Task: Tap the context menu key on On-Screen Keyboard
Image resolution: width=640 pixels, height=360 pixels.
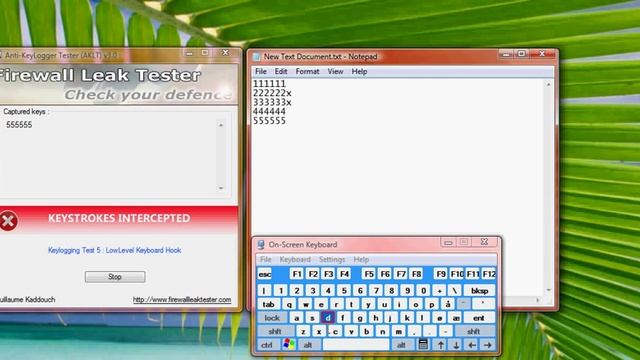Action: (x=423, y=344)
